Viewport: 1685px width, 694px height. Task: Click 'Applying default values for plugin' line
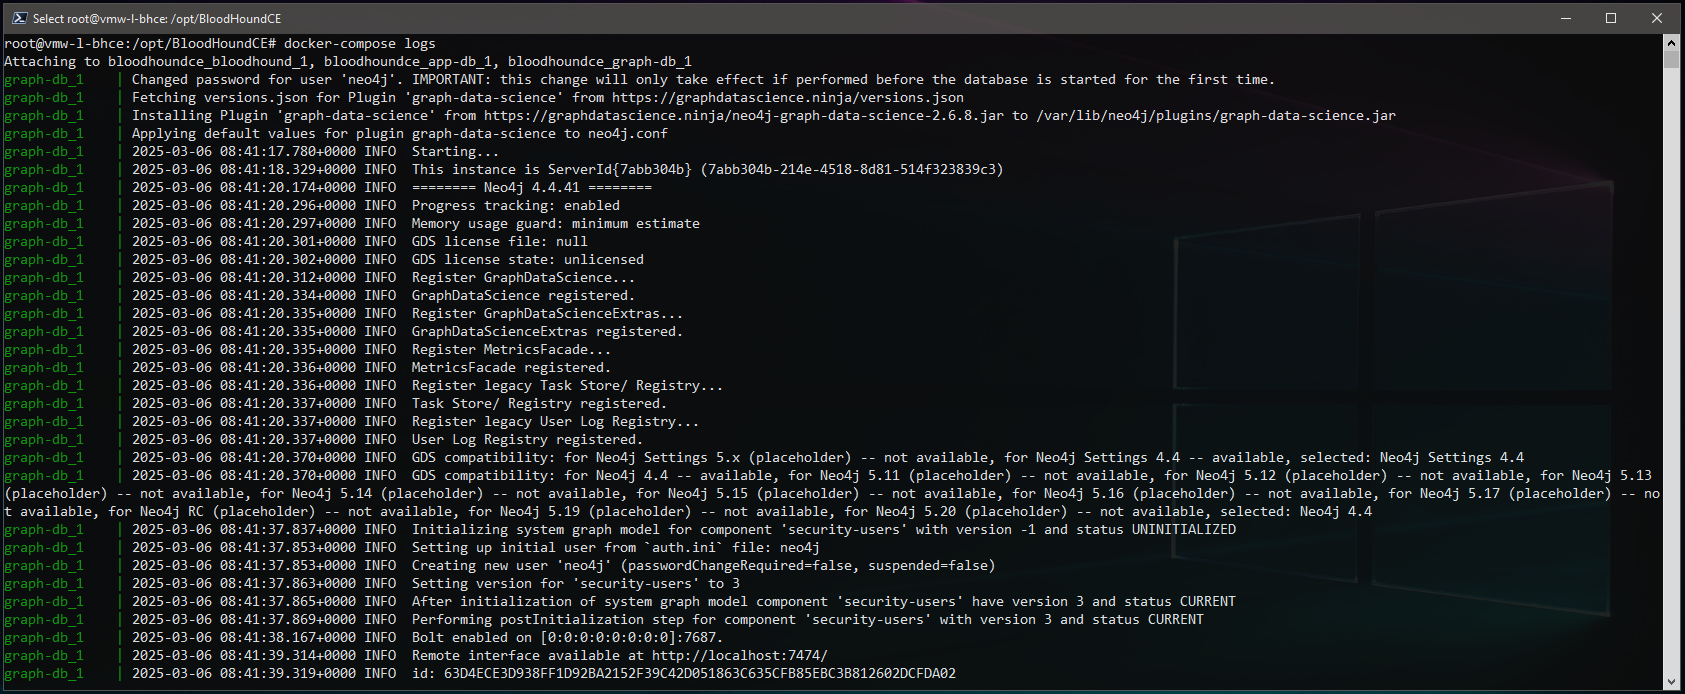pos(400,133)
